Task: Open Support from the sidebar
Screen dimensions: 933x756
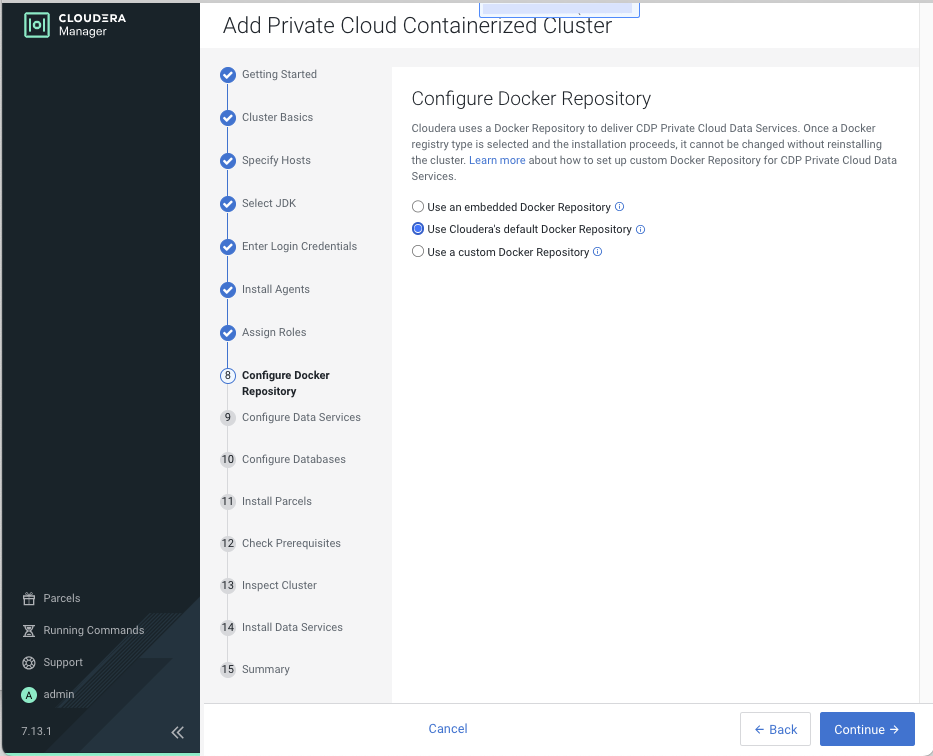Action: pyautogui.click(x=63, y=663)
